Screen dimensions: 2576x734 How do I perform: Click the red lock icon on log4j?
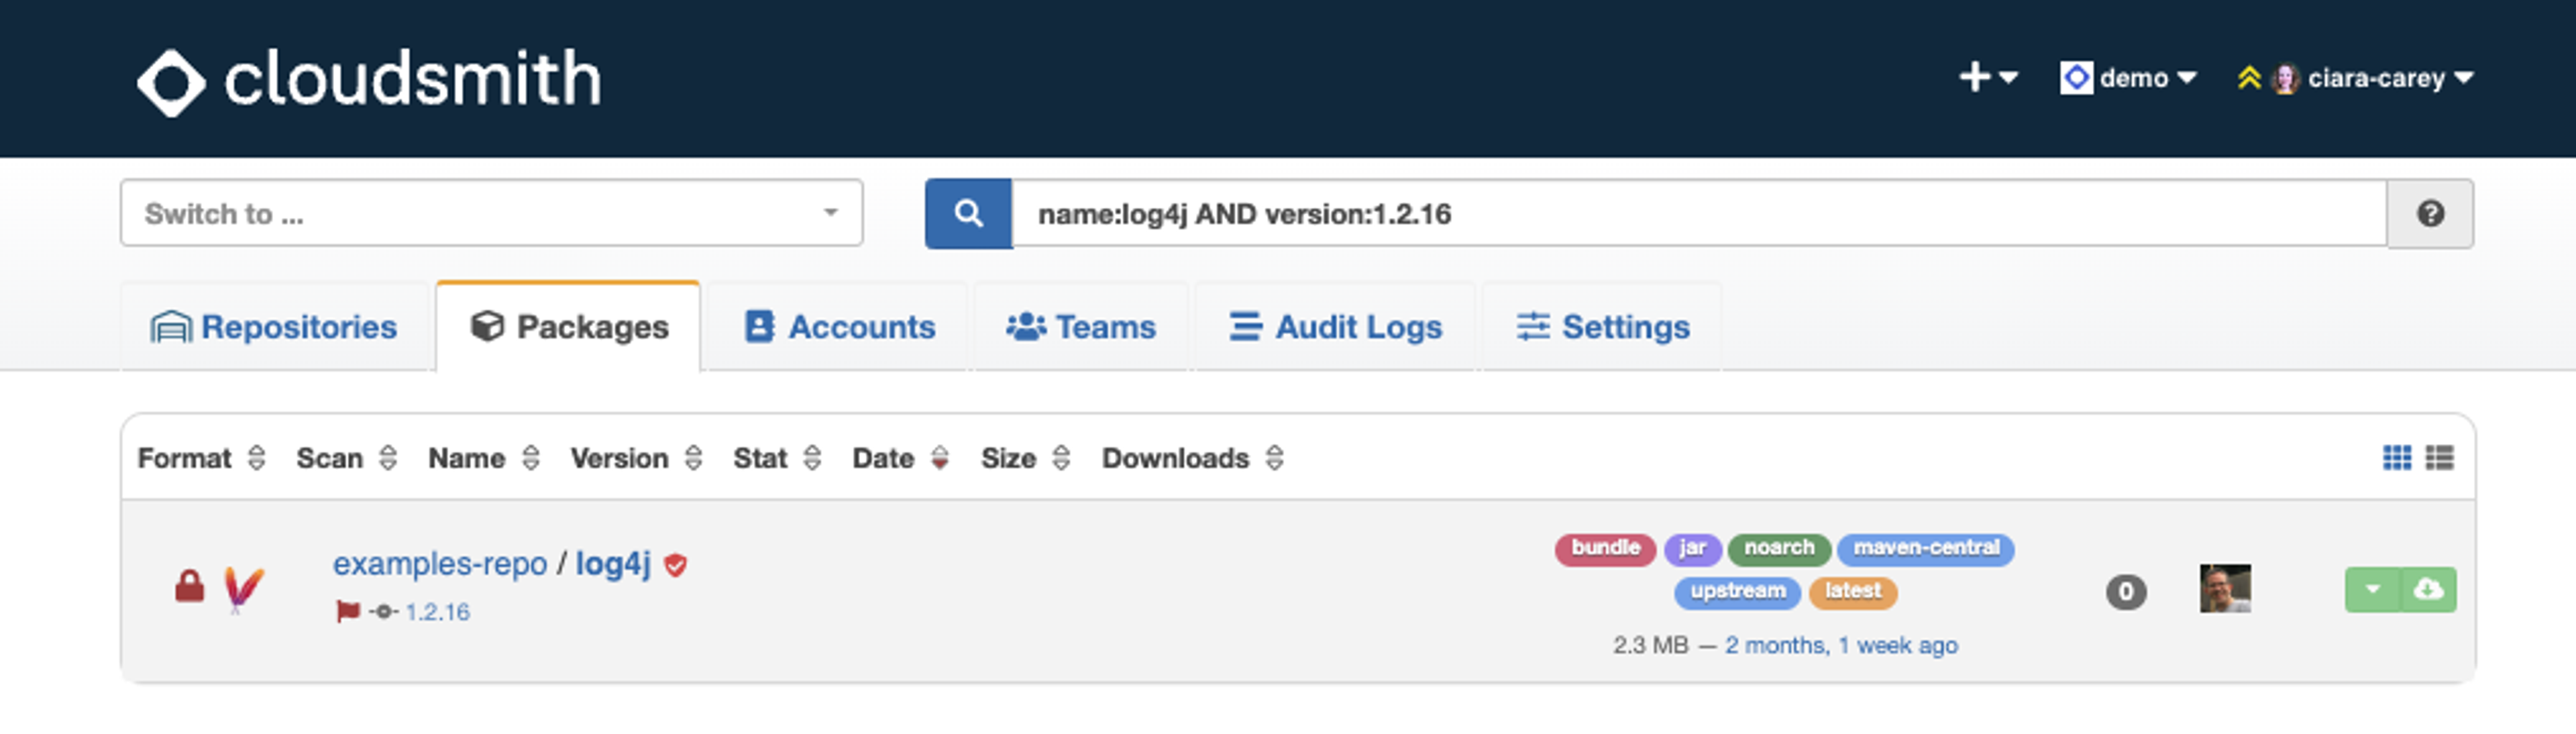189,587
